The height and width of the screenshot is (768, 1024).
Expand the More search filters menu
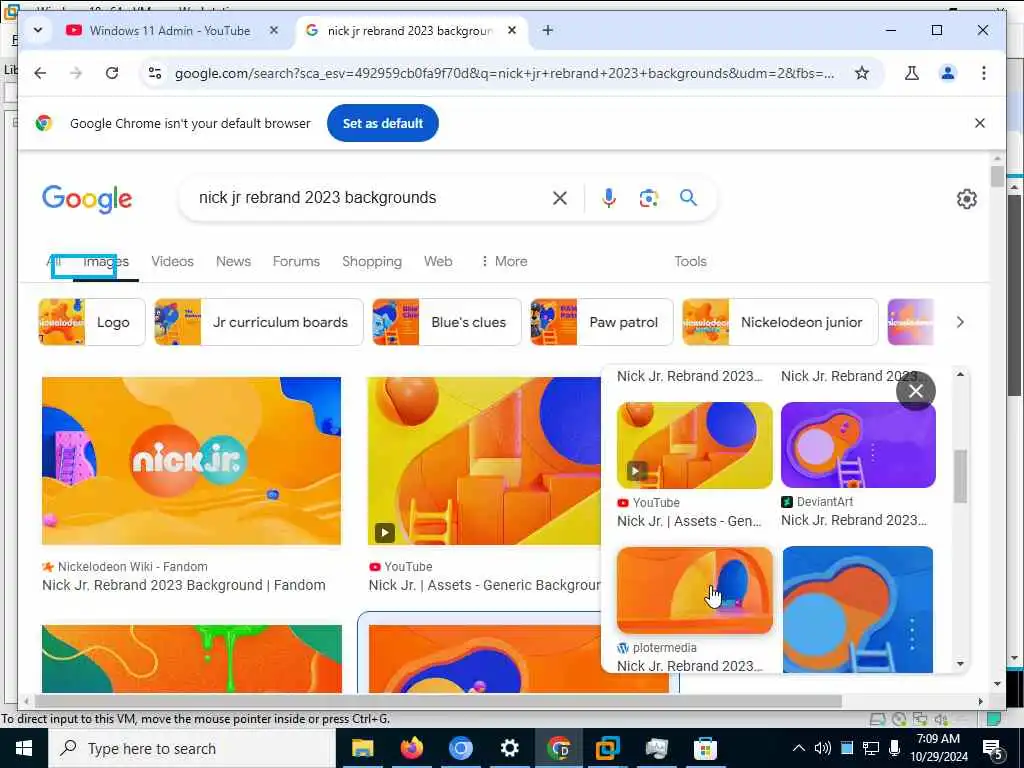point(504,261)
